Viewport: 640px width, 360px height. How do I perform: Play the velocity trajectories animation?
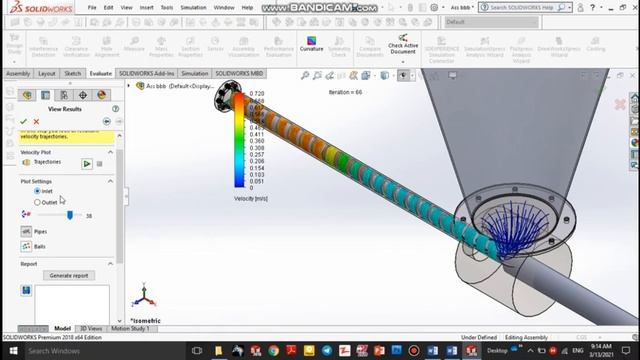pyautogui.click(x=87, y=164)
